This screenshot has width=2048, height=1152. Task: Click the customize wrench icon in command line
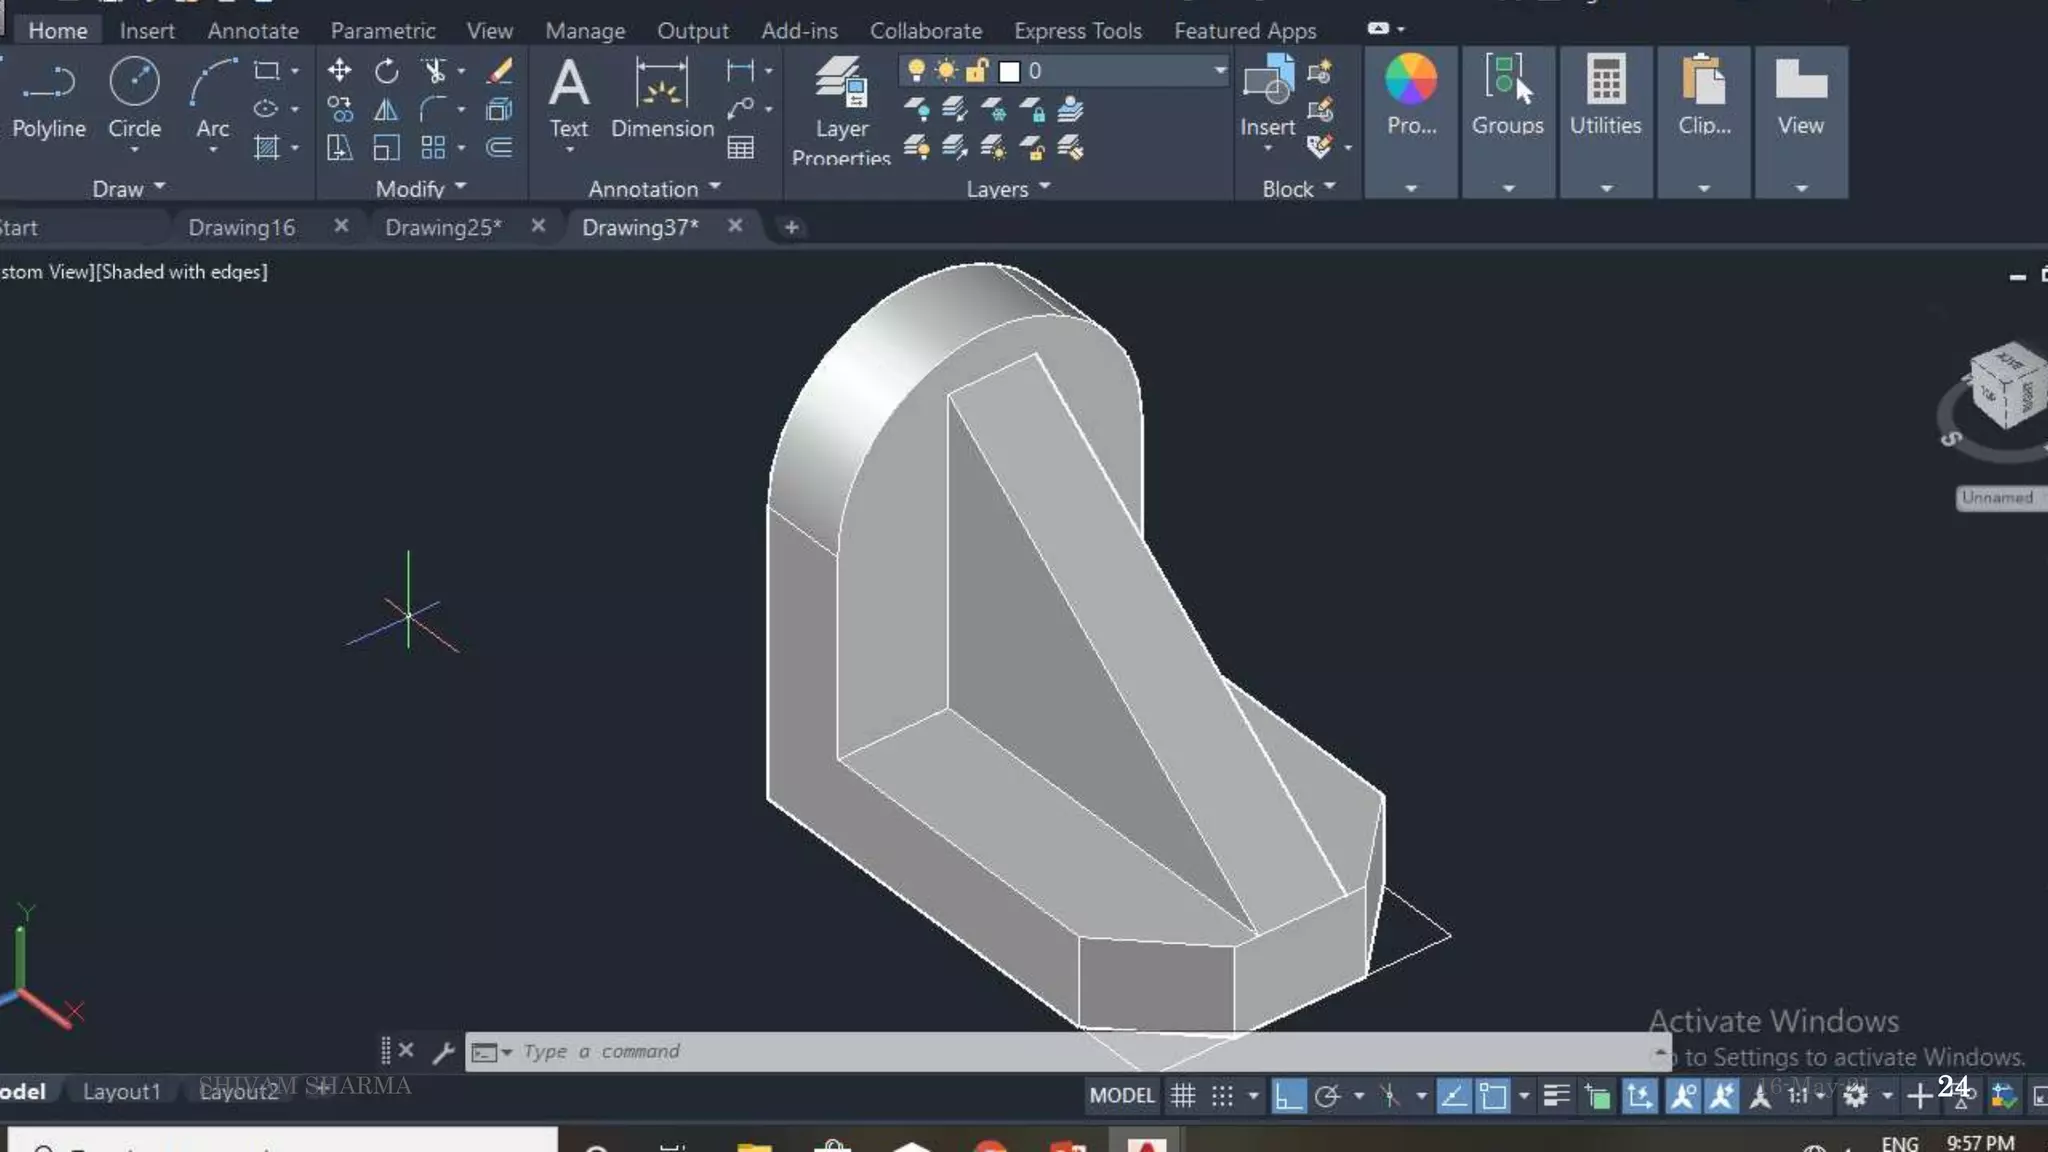point(443,1051)
